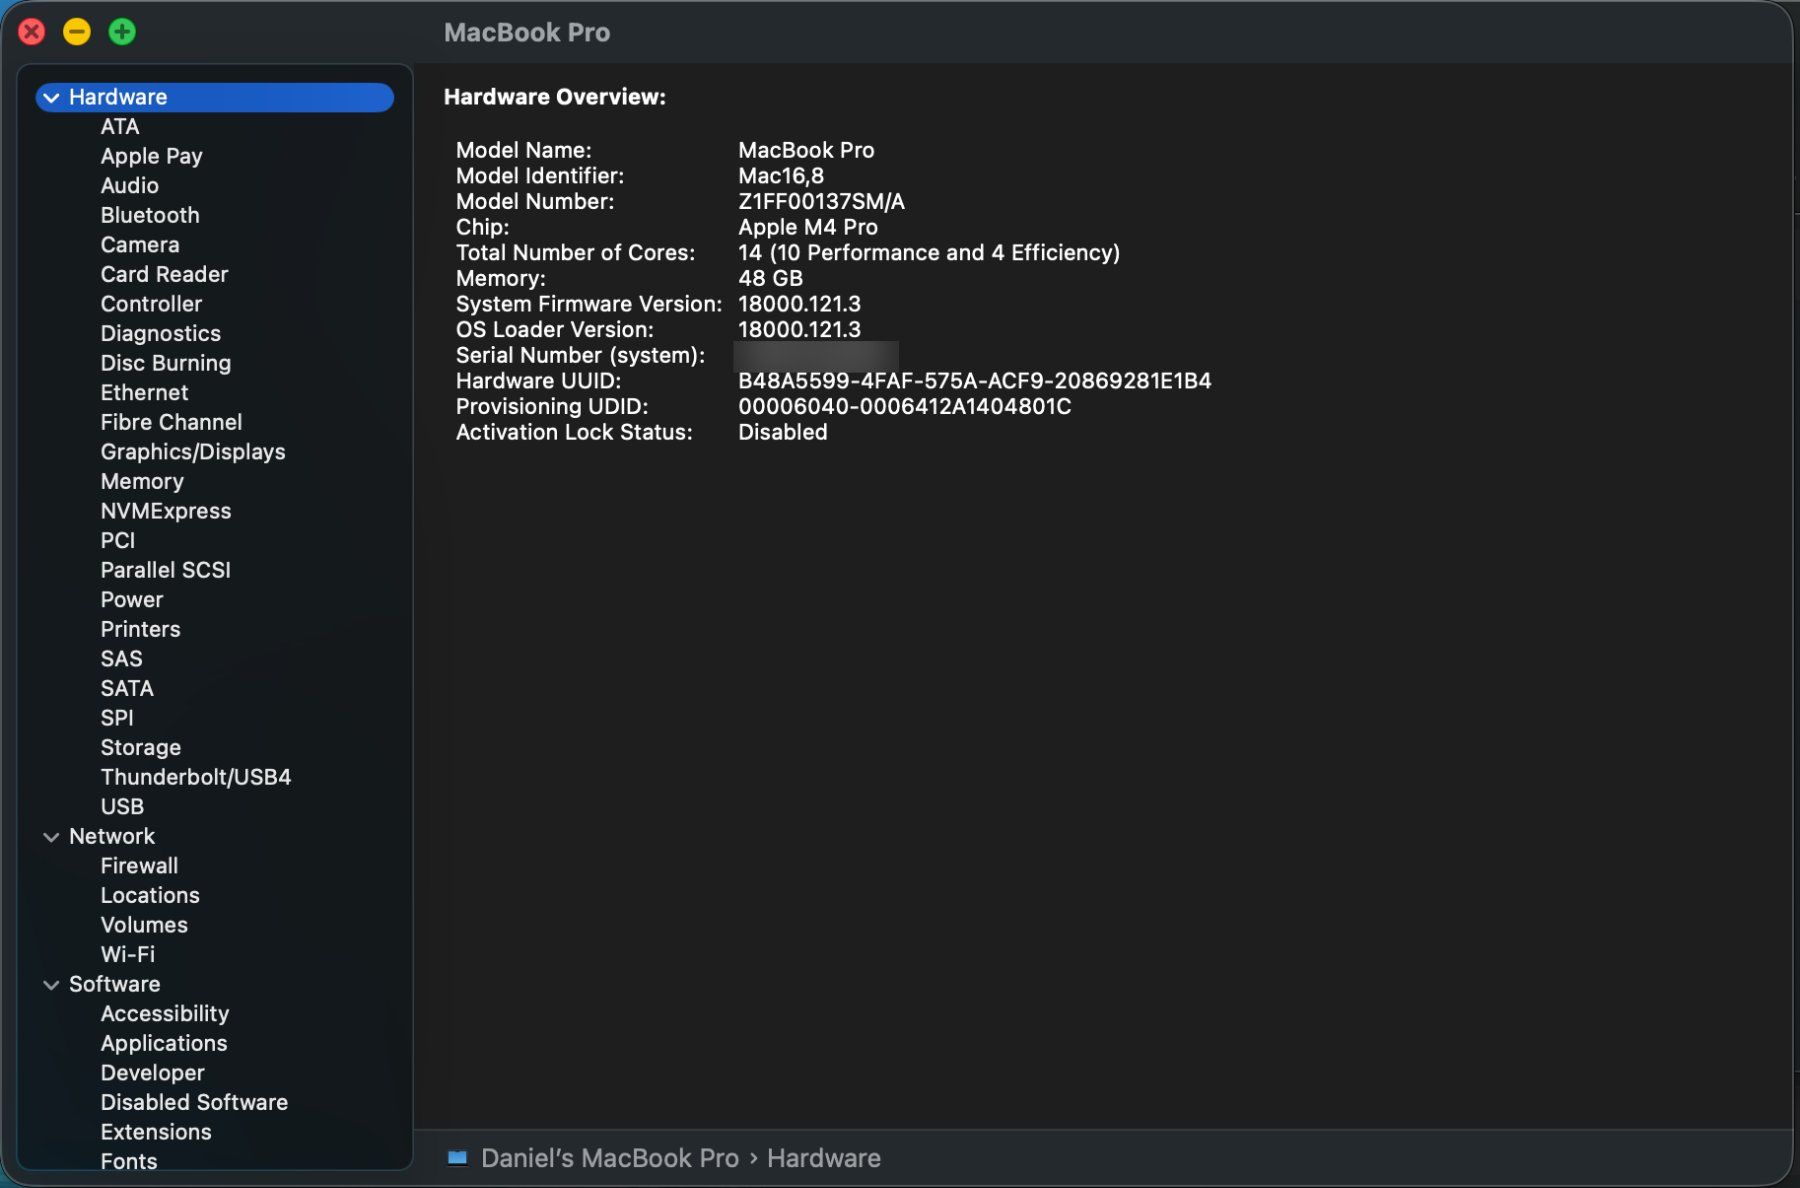The height and width of the screenshot is (1188, 1800).
Task: View the Applications software list
Action: (x=164, y=1043)
